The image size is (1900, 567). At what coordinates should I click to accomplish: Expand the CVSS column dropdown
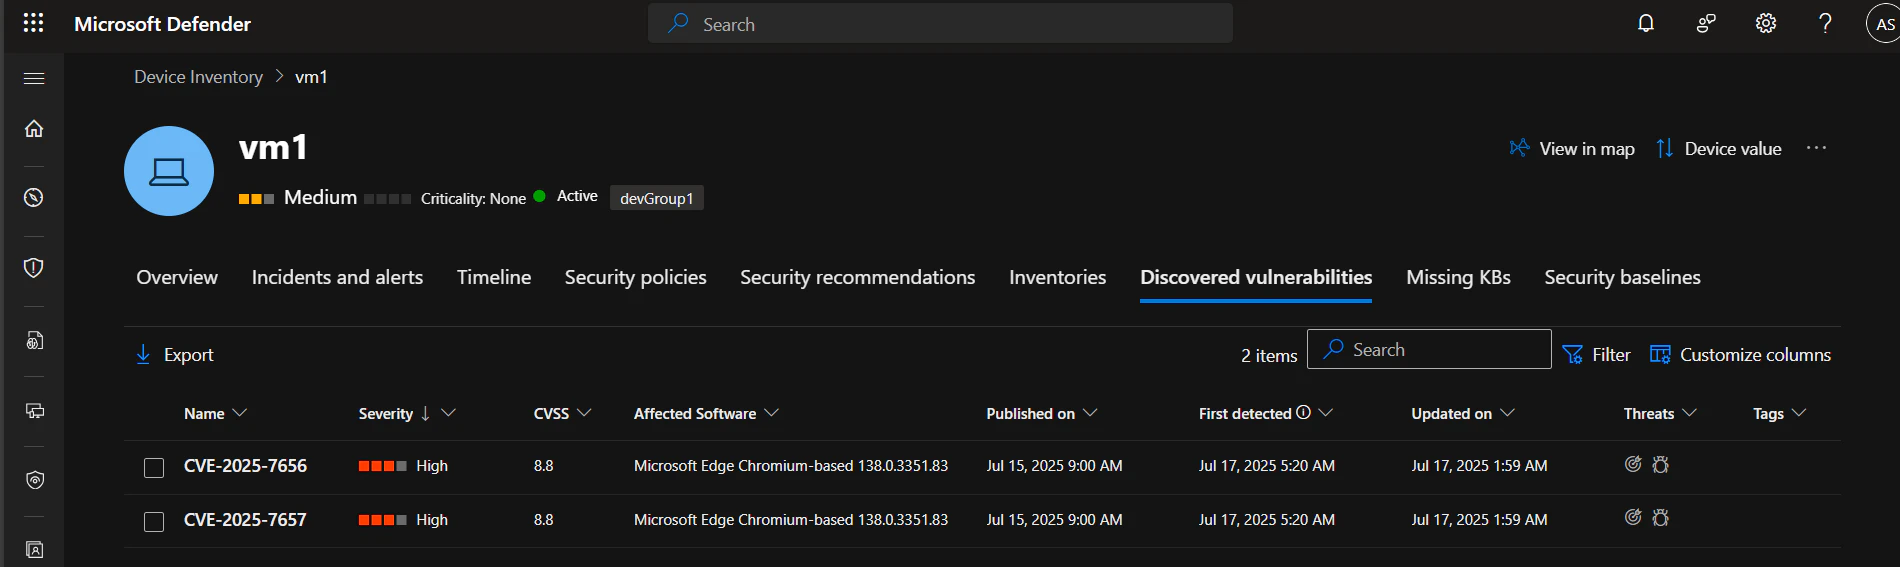click(x=584, y=413)
